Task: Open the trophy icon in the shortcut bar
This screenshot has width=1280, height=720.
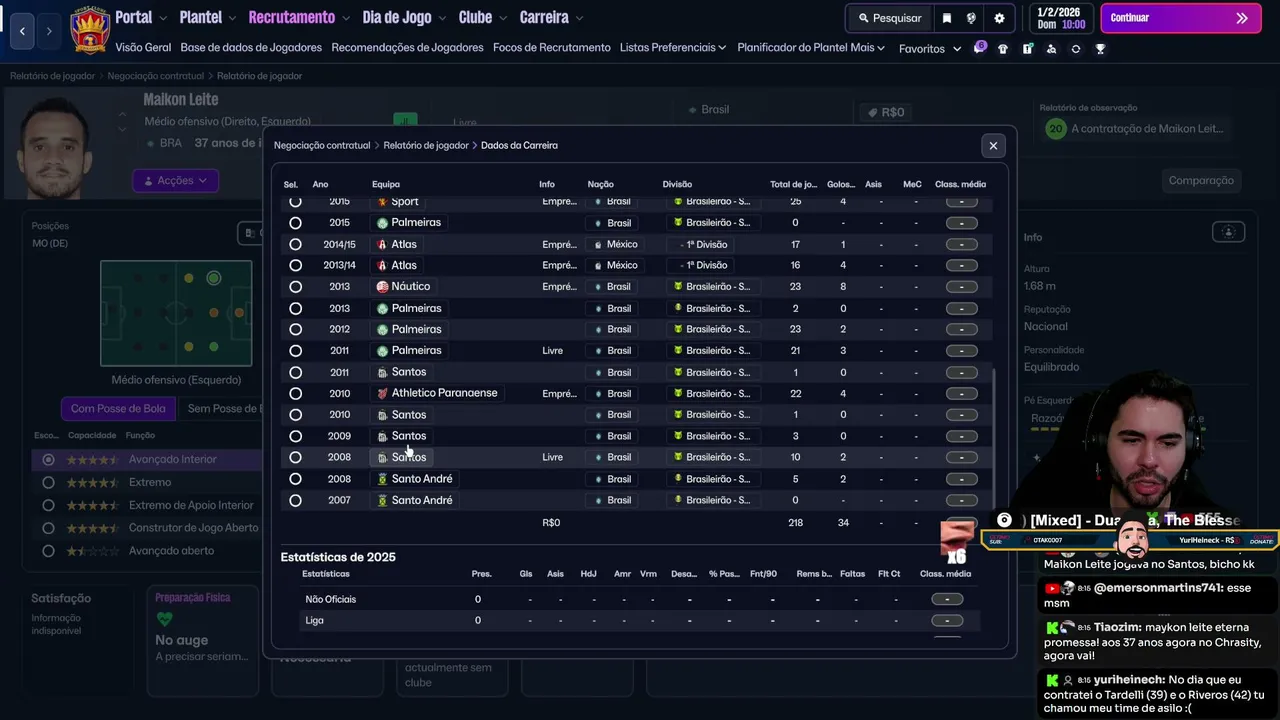Action: click(1100, 49)
